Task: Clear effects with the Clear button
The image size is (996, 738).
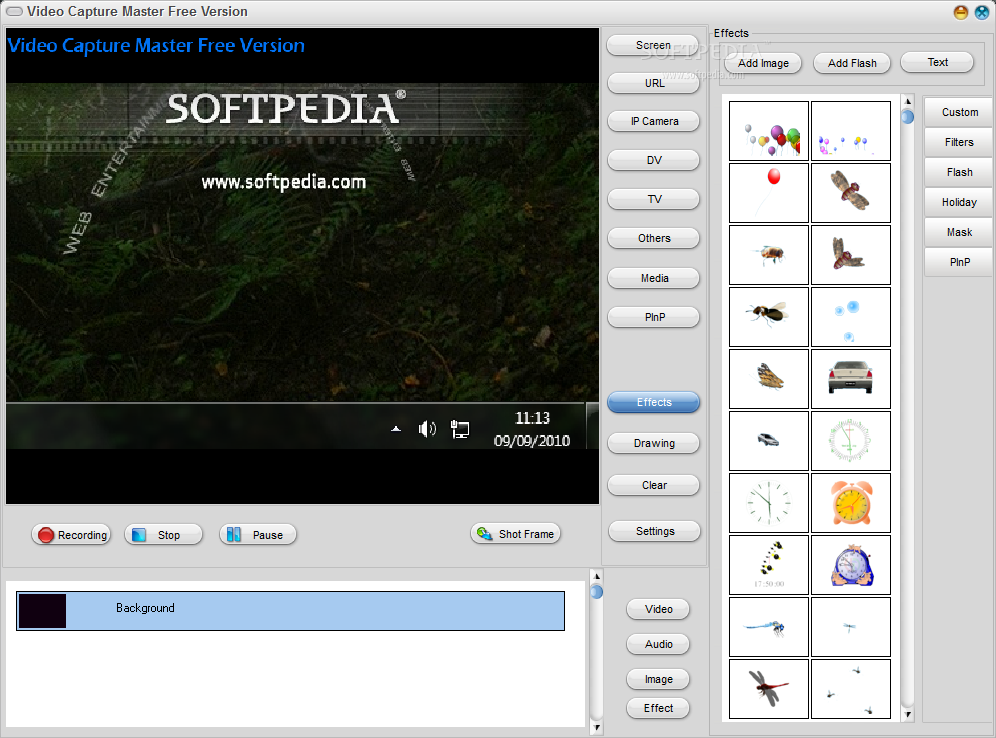Action: 653,485
